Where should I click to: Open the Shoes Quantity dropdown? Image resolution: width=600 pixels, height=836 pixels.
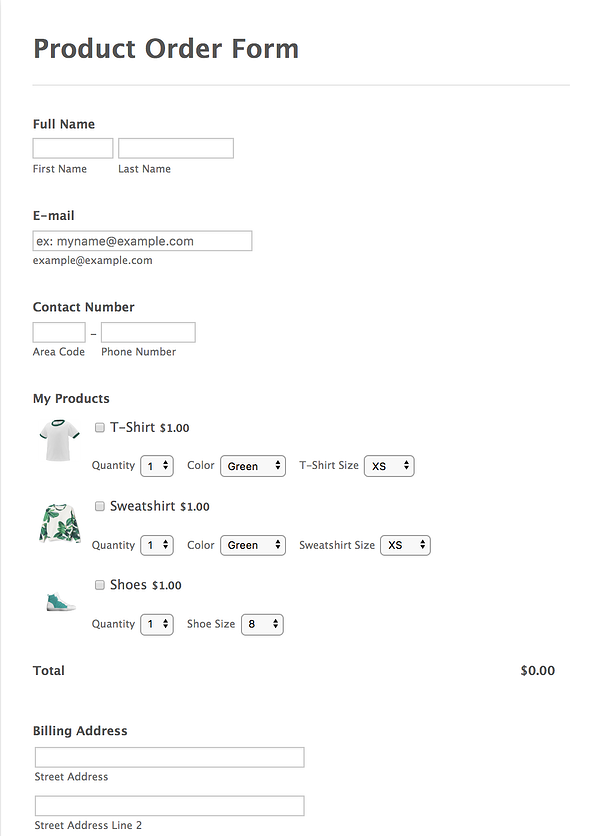(x=157, y=624)
